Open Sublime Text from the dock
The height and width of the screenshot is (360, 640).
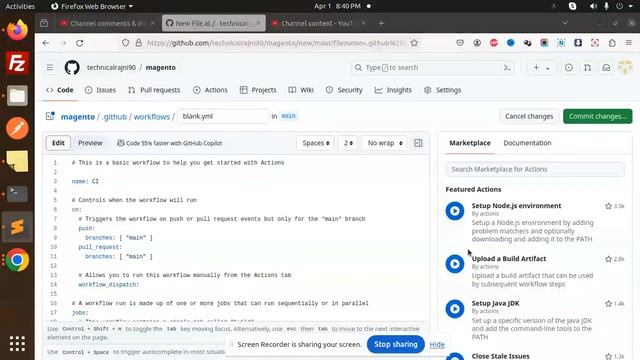tap(17, 227)
